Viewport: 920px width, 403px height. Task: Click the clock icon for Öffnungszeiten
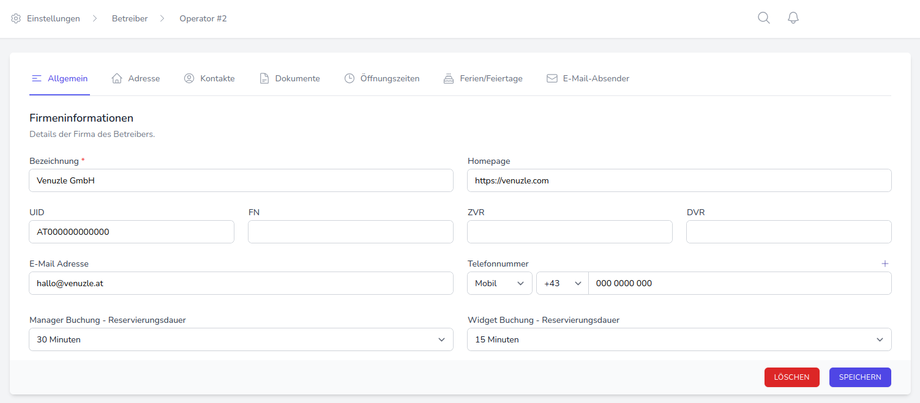350,78
